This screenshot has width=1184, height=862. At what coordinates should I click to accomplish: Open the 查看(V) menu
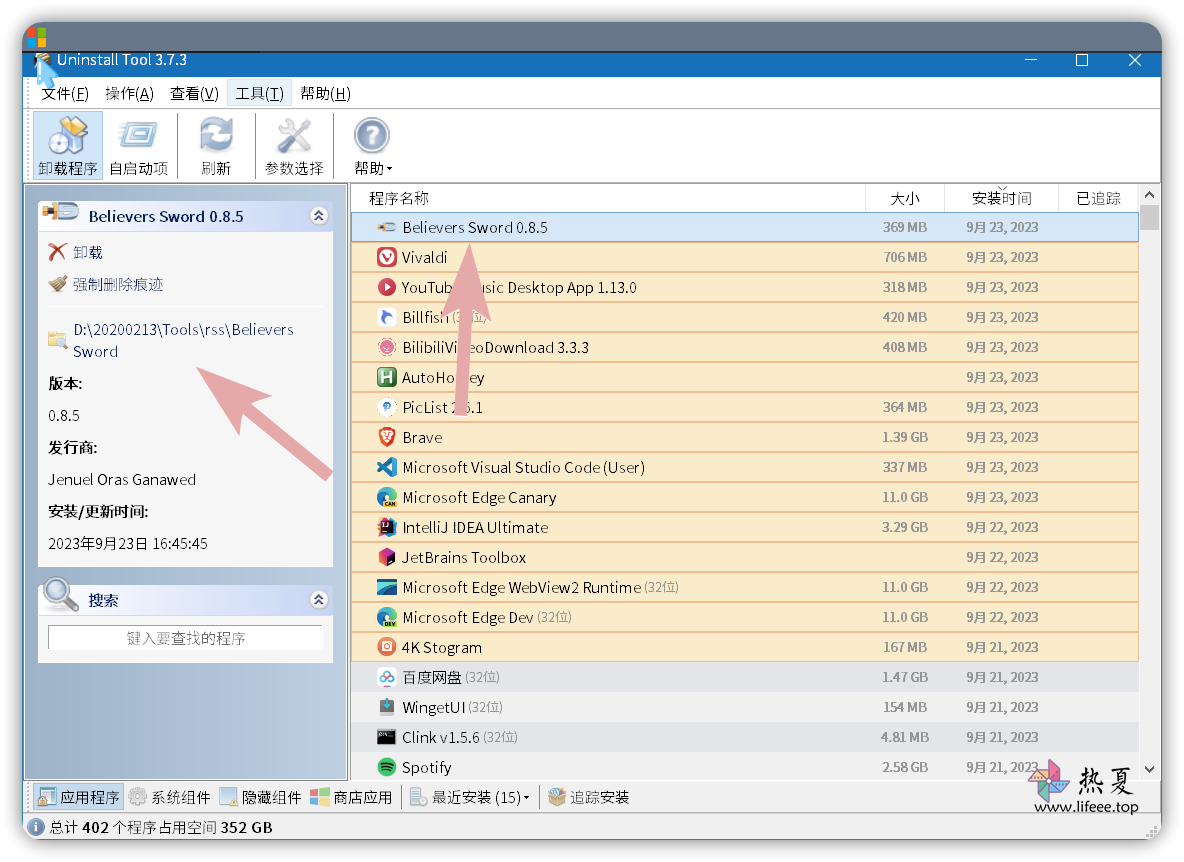tap(194, 94)
